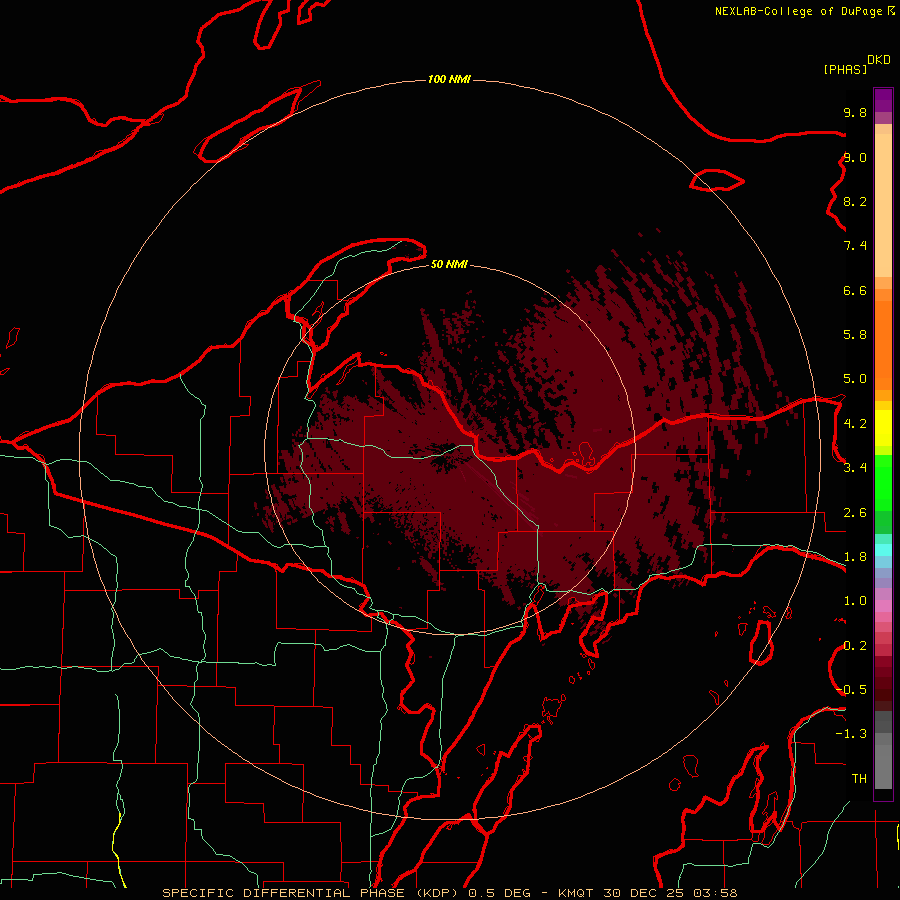Pick the cyan band of the color scale
The height and width of the screenshot is (900, 900).
click(883, 550)
